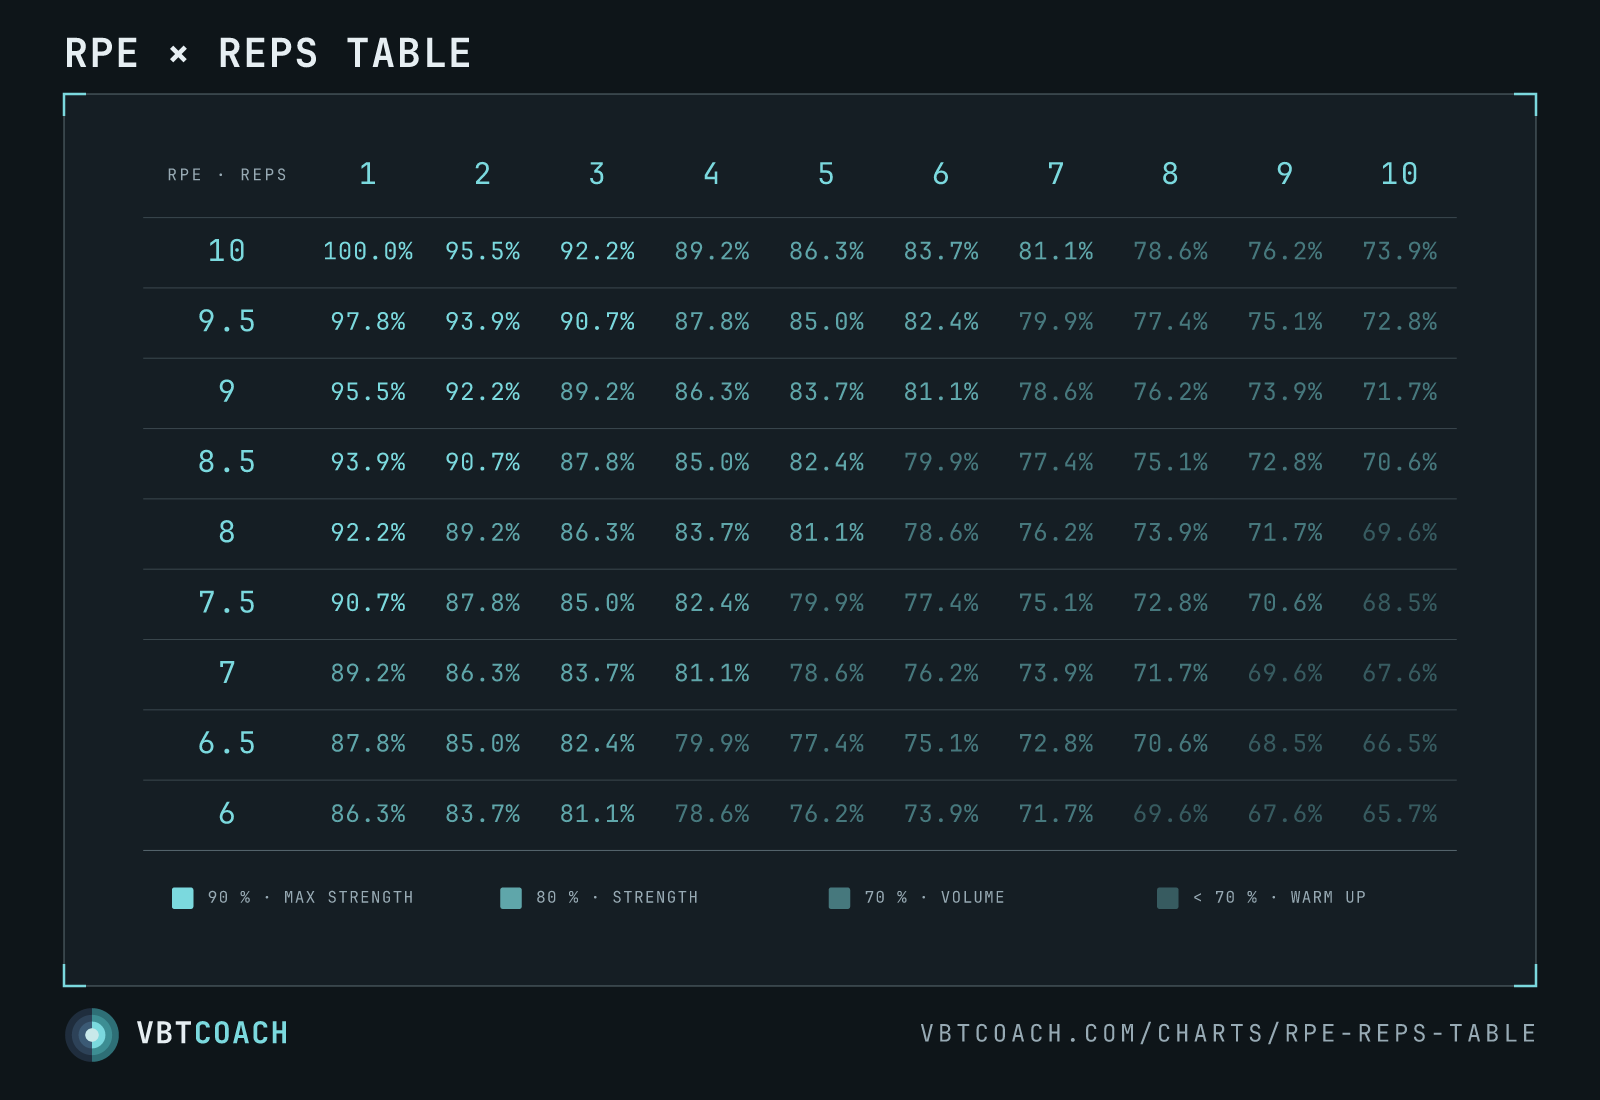Click 90.7% in the RPE 7.5 row
1600x1100 pixels.
click(368, 602)
